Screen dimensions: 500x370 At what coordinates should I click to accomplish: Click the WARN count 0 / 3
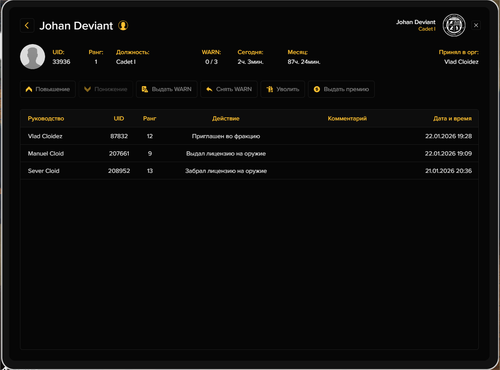(x=211, y=62)
